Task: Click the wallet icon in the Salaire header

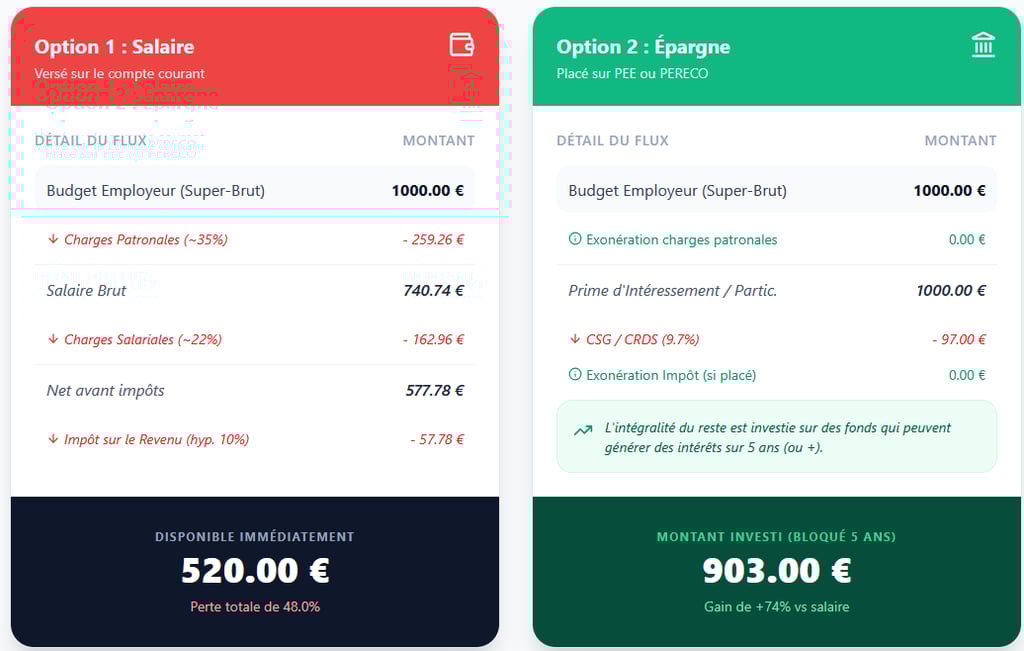Action: click(461, 45)
